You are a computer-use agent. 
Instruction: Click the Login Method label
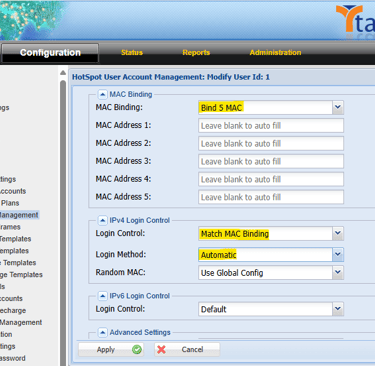click(121, 254)
